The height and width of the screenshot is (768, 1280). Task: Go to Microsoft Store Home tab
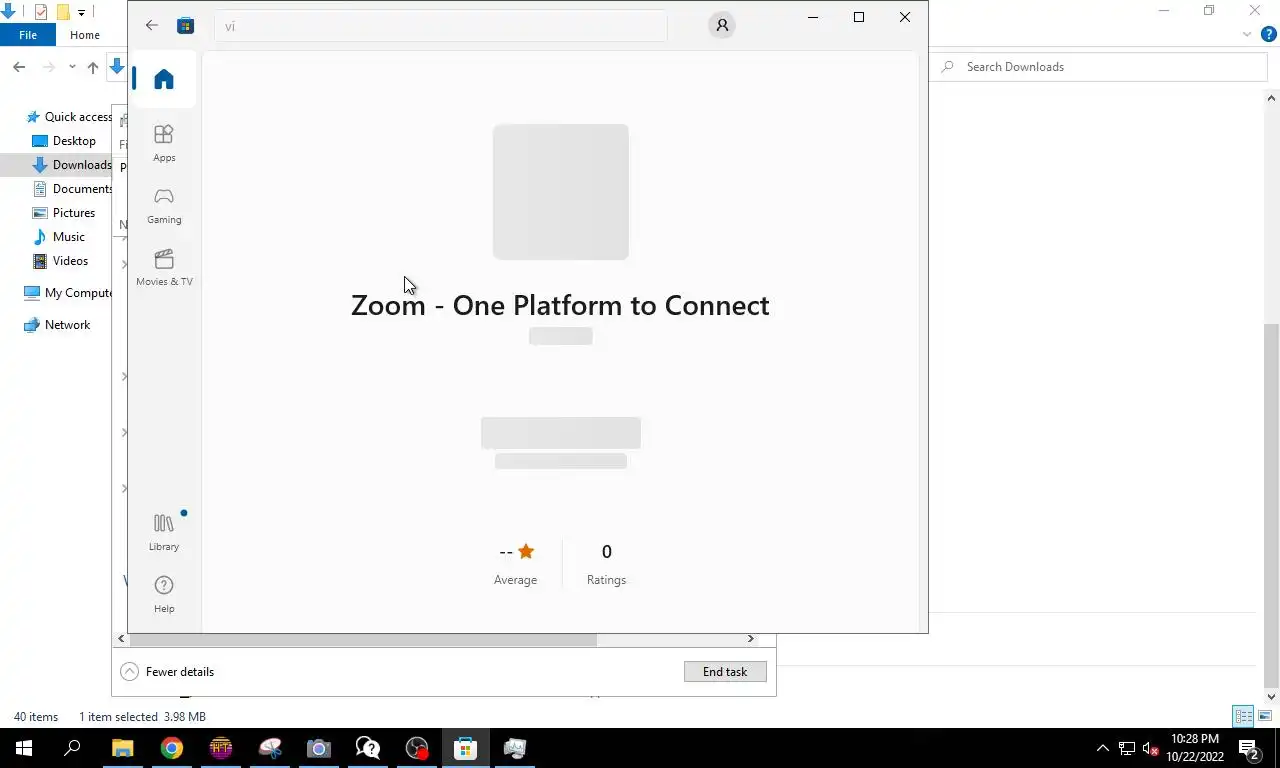click(x=164, y=79)
